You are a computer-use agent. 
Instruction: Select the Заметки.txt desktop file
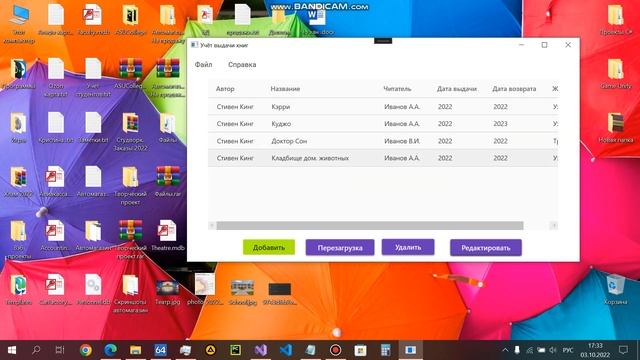[93, 127]
